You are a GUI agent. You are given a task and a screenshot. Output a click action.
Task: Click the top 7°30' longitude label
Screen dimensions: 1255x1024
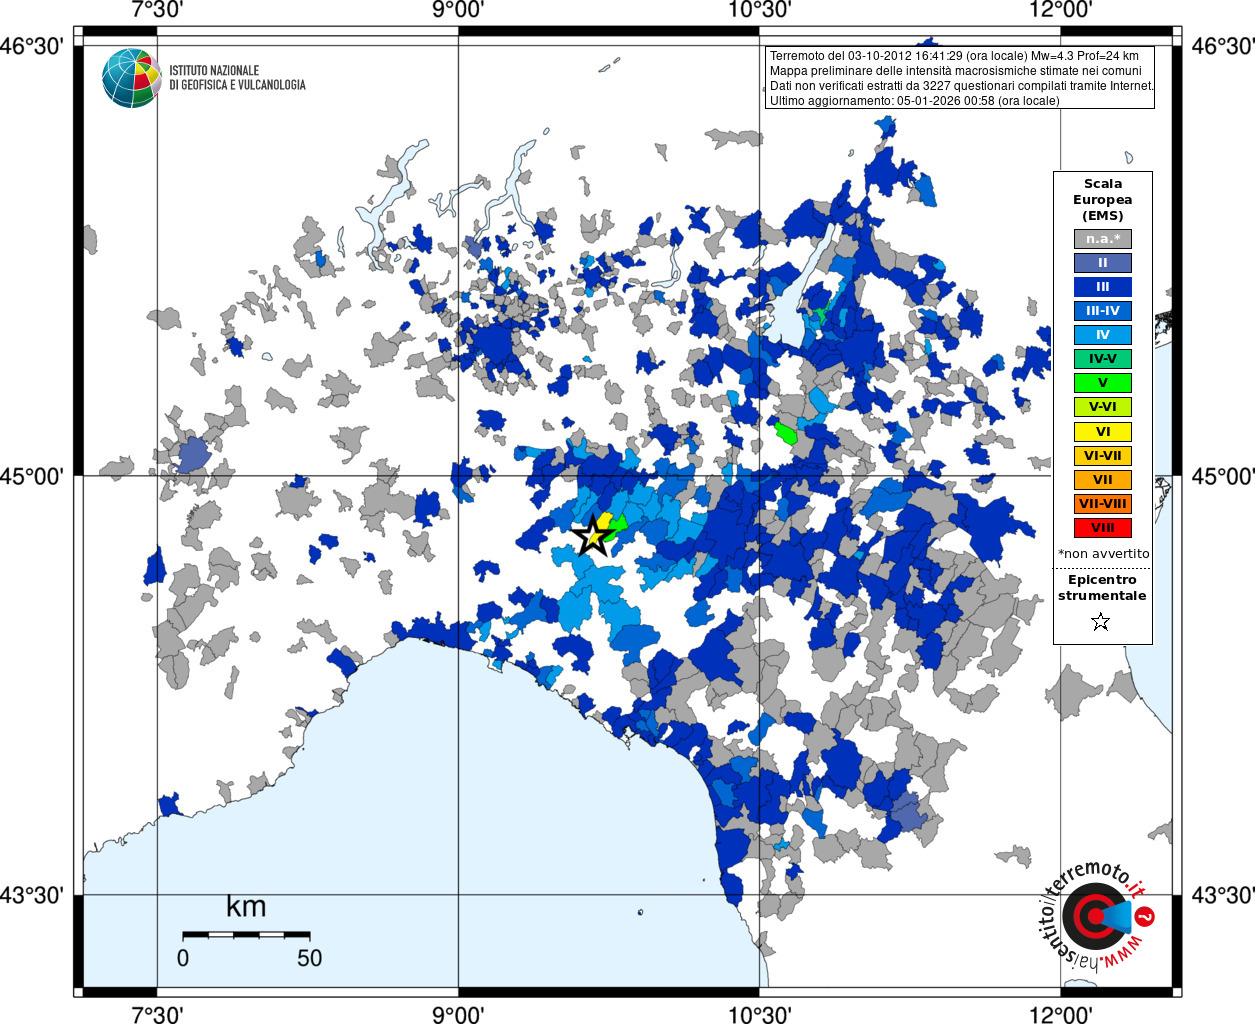[156, 10]
